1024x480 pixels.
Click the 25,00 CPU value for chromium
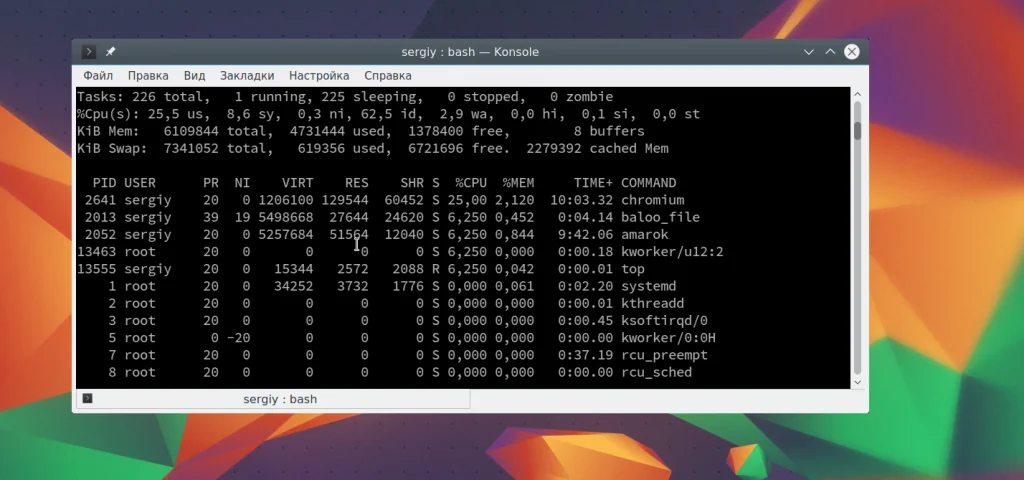pos(467,200)
